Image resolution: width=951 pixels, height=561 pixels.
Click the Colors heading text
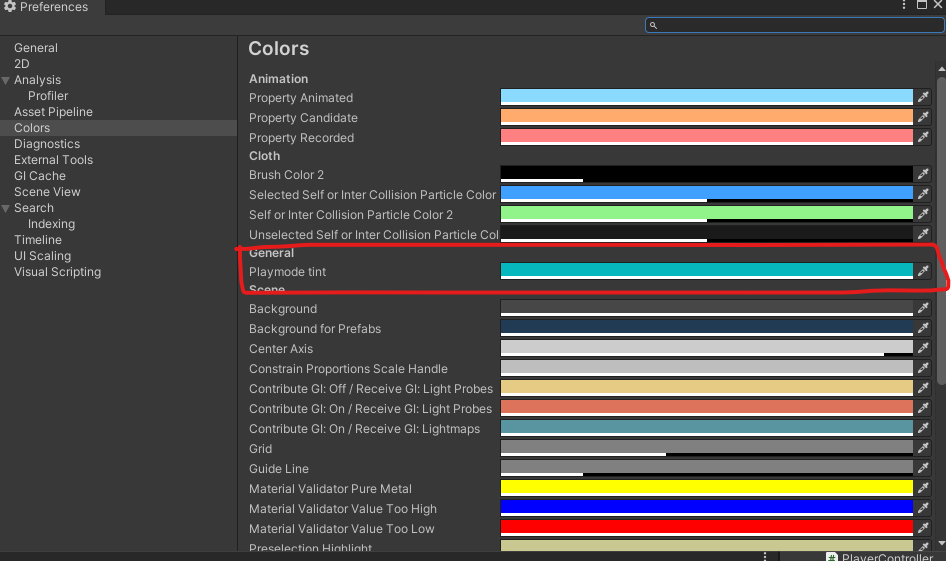[x=278, y=49]
